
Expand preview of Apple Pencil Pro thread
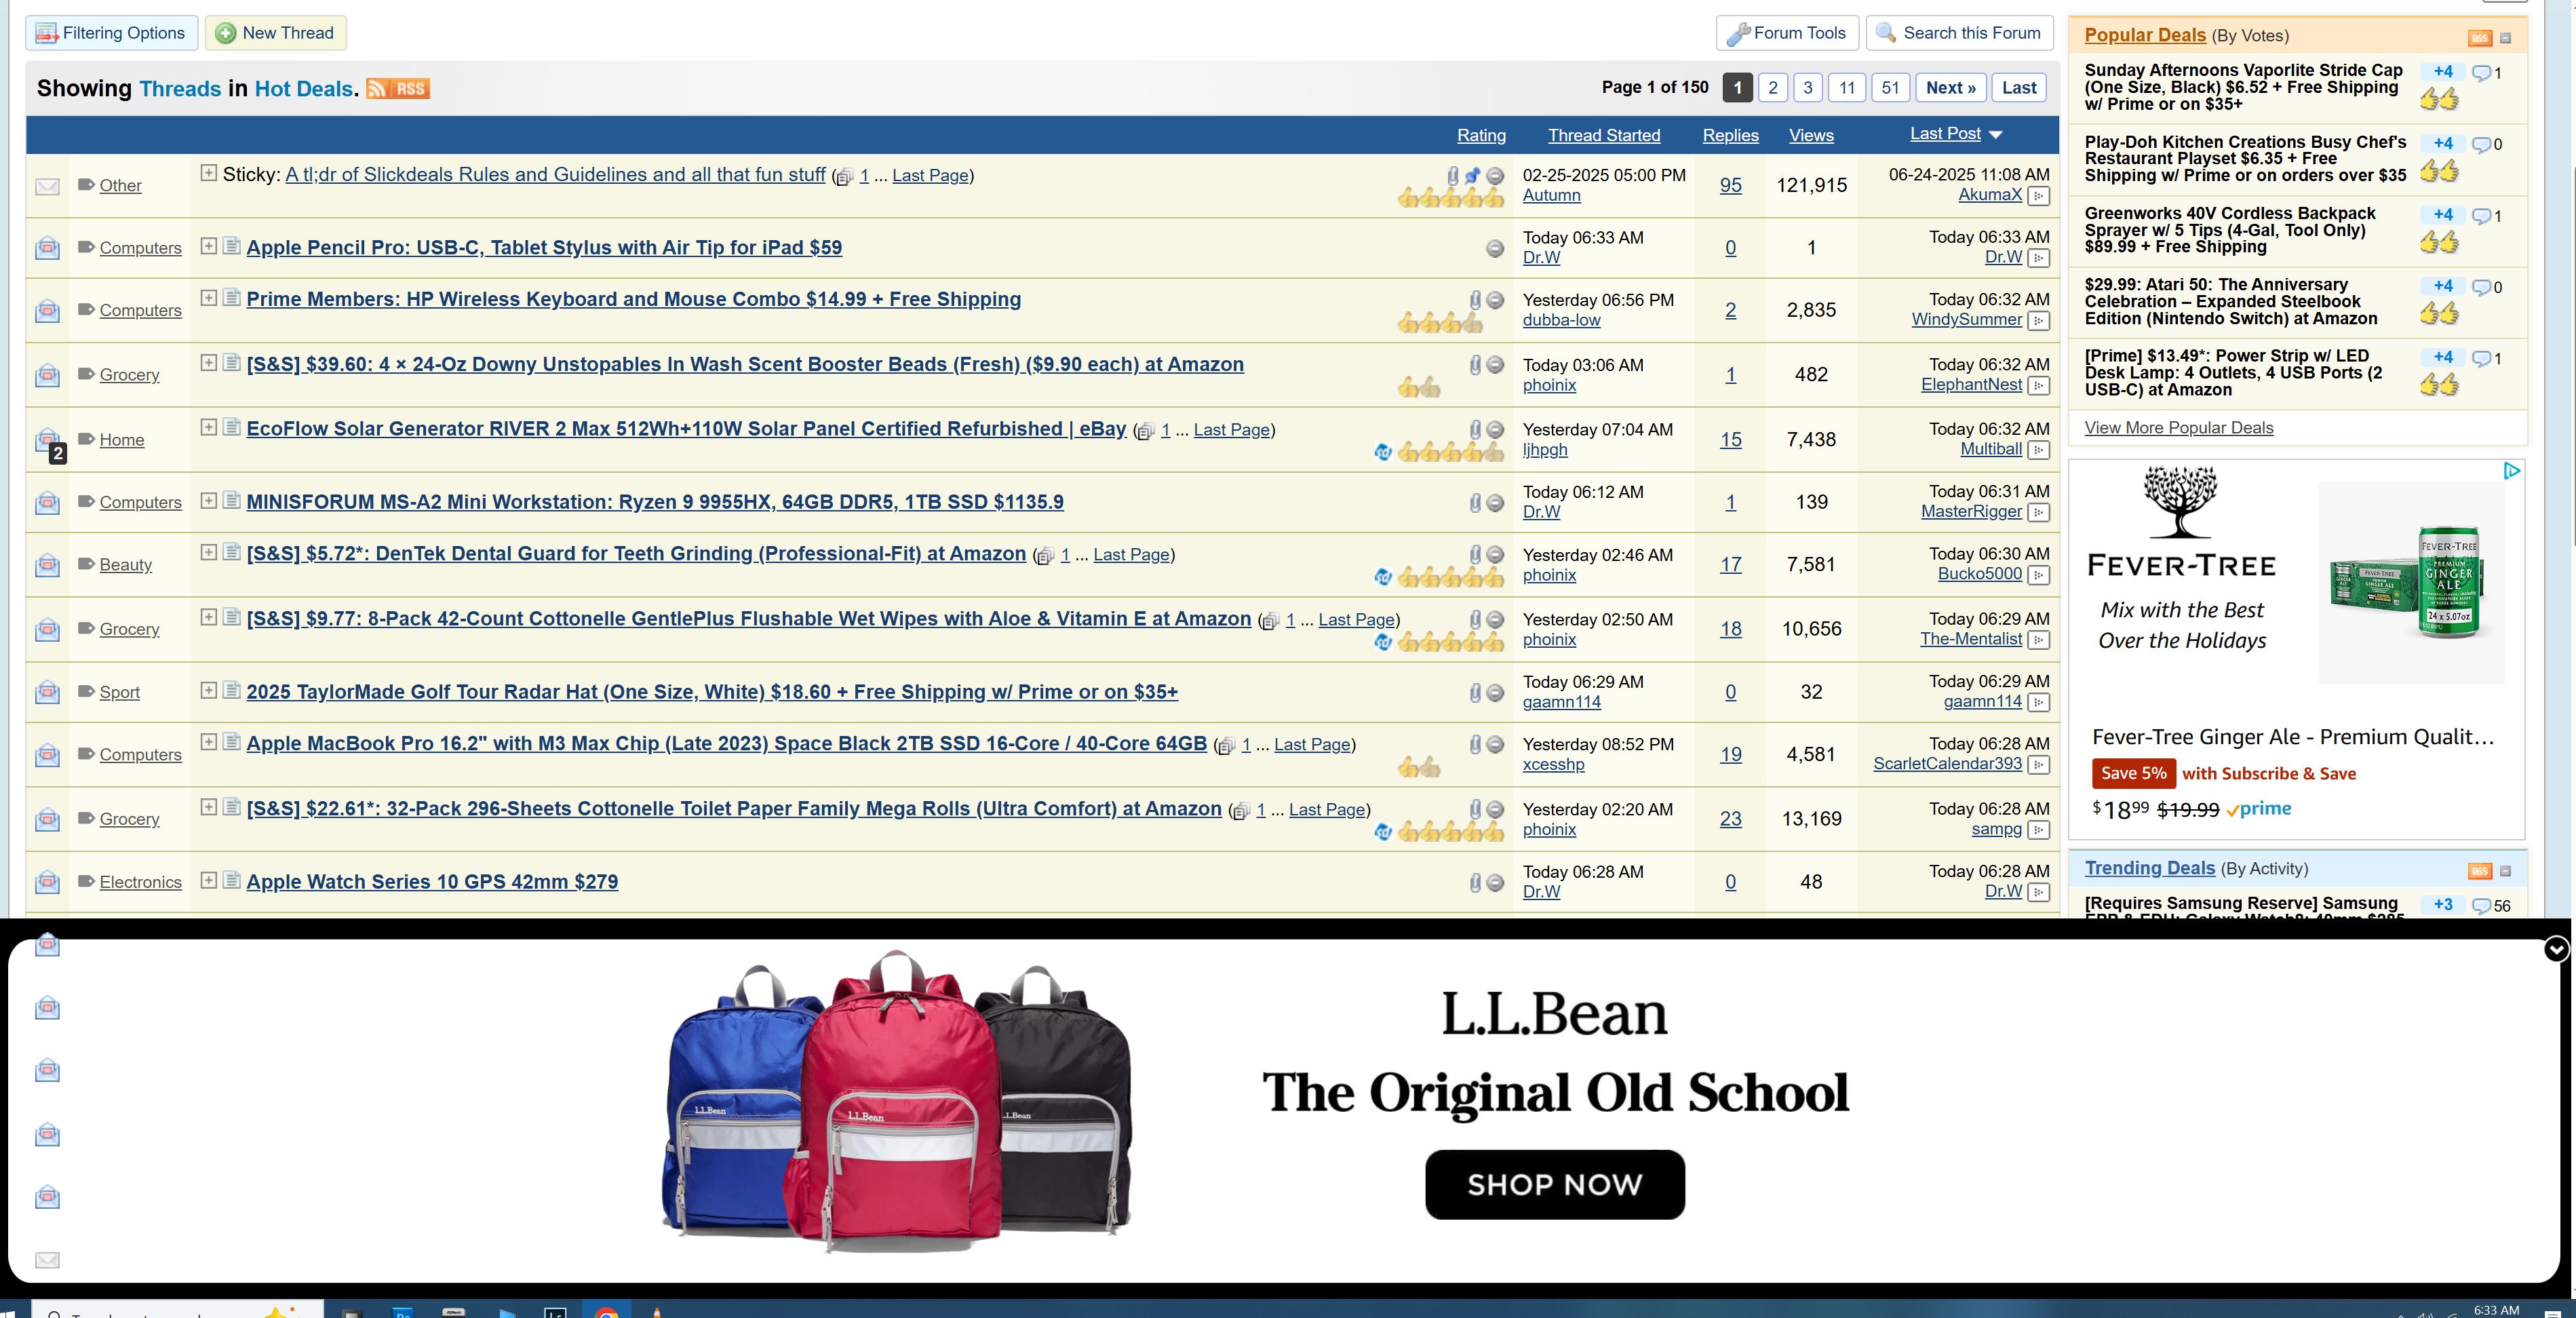(208, 245)
